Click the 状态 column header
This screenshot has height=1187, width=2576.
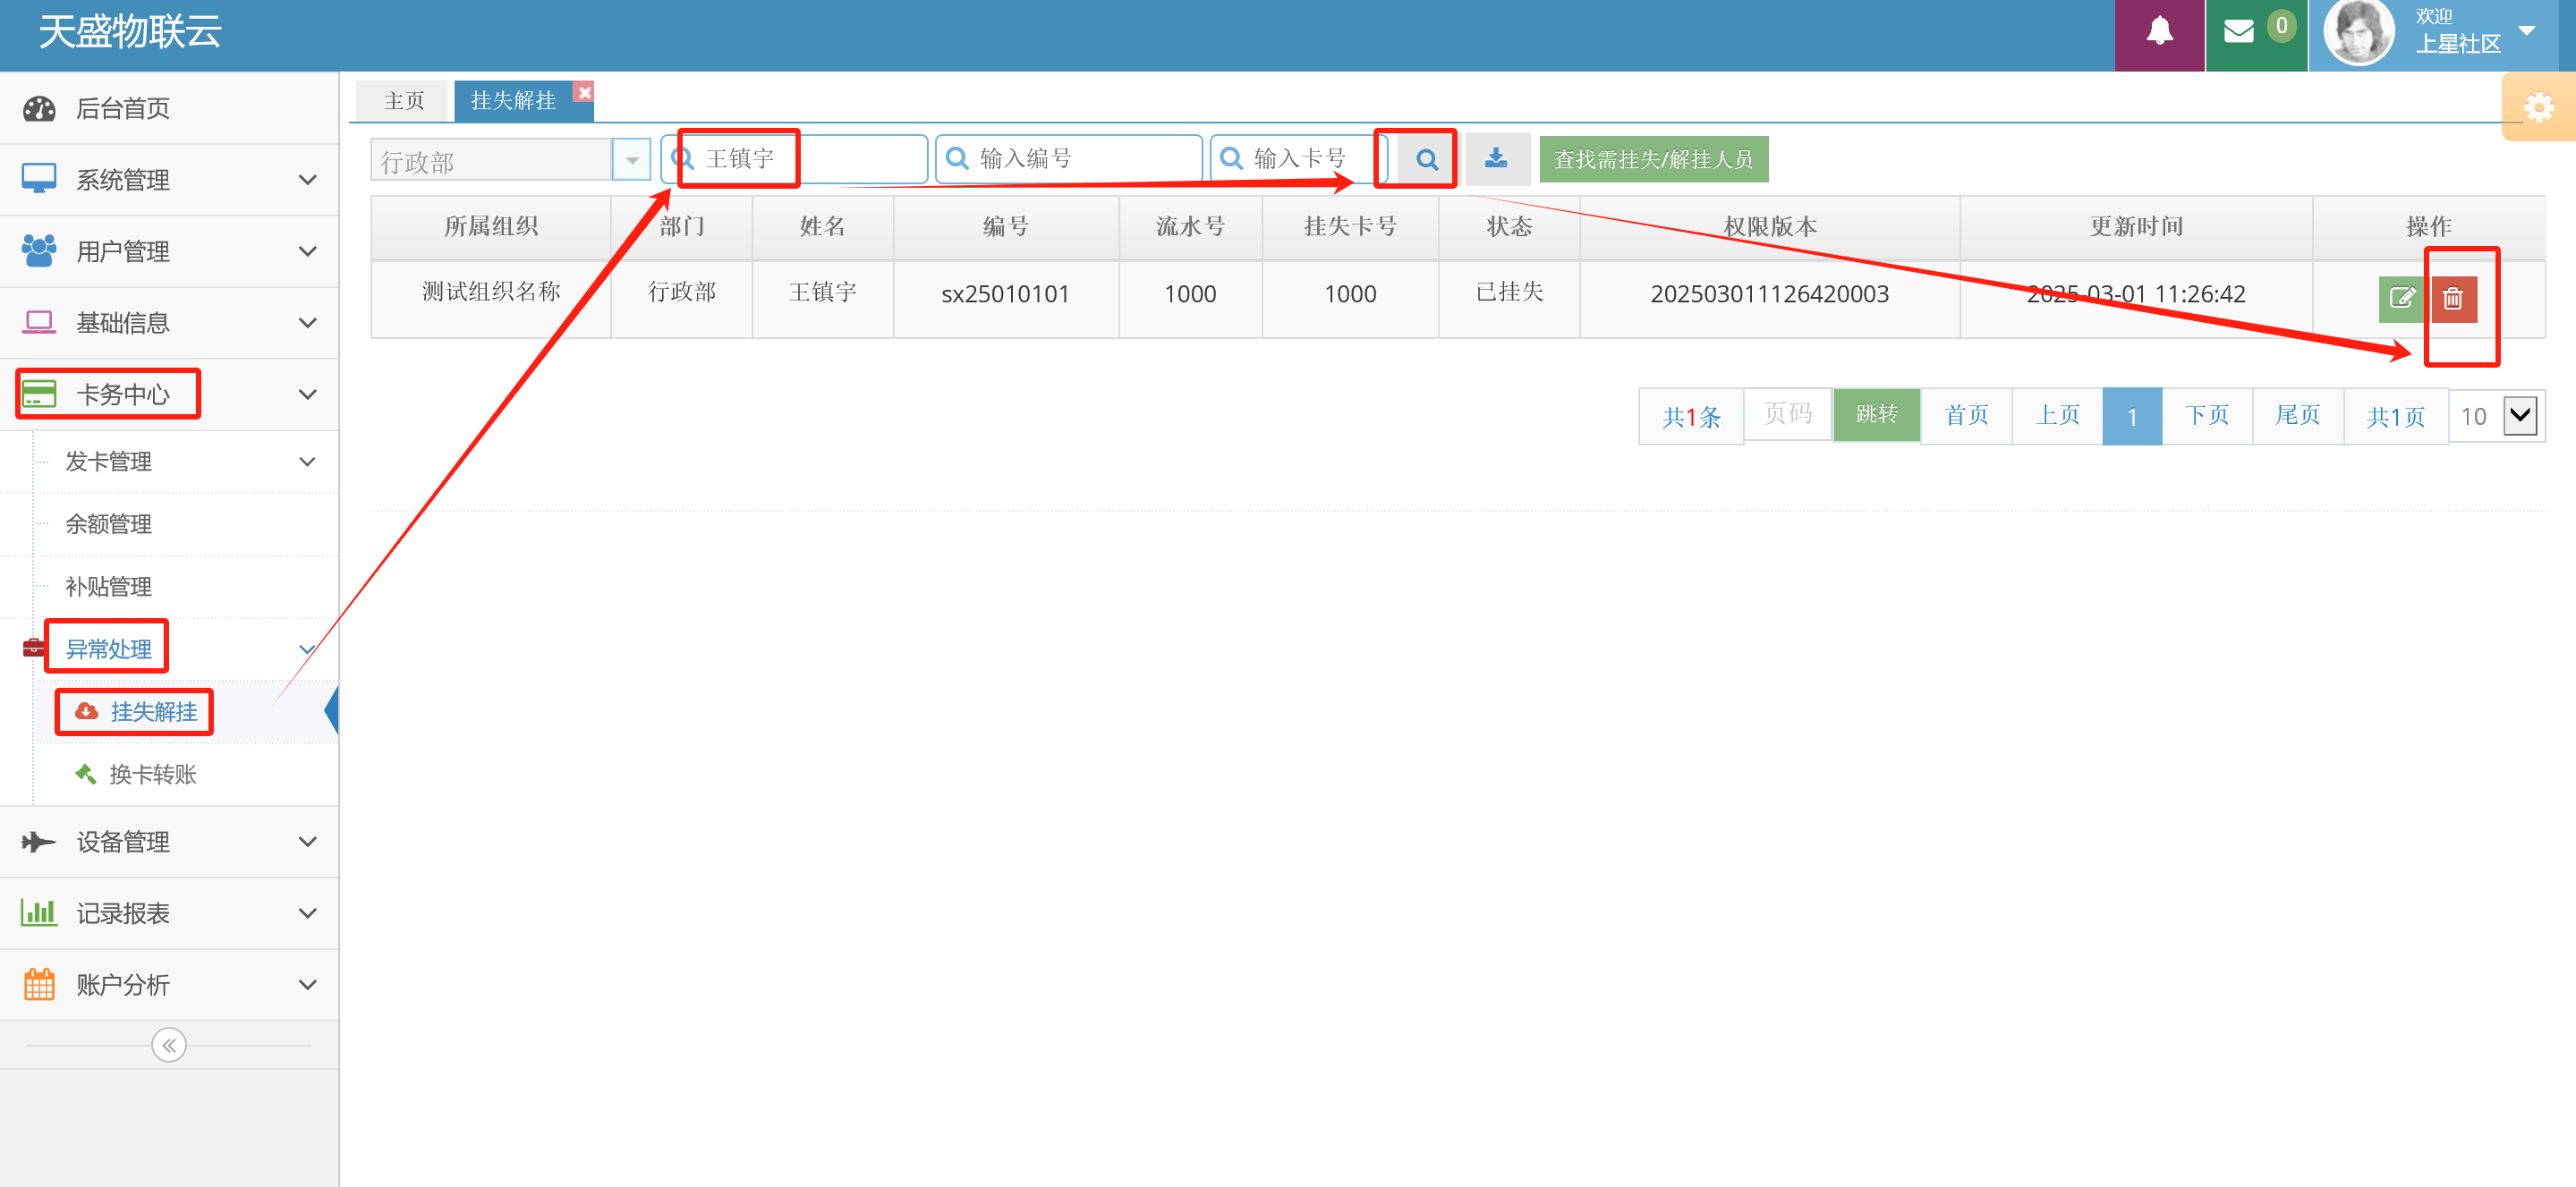click(1508, 227)
